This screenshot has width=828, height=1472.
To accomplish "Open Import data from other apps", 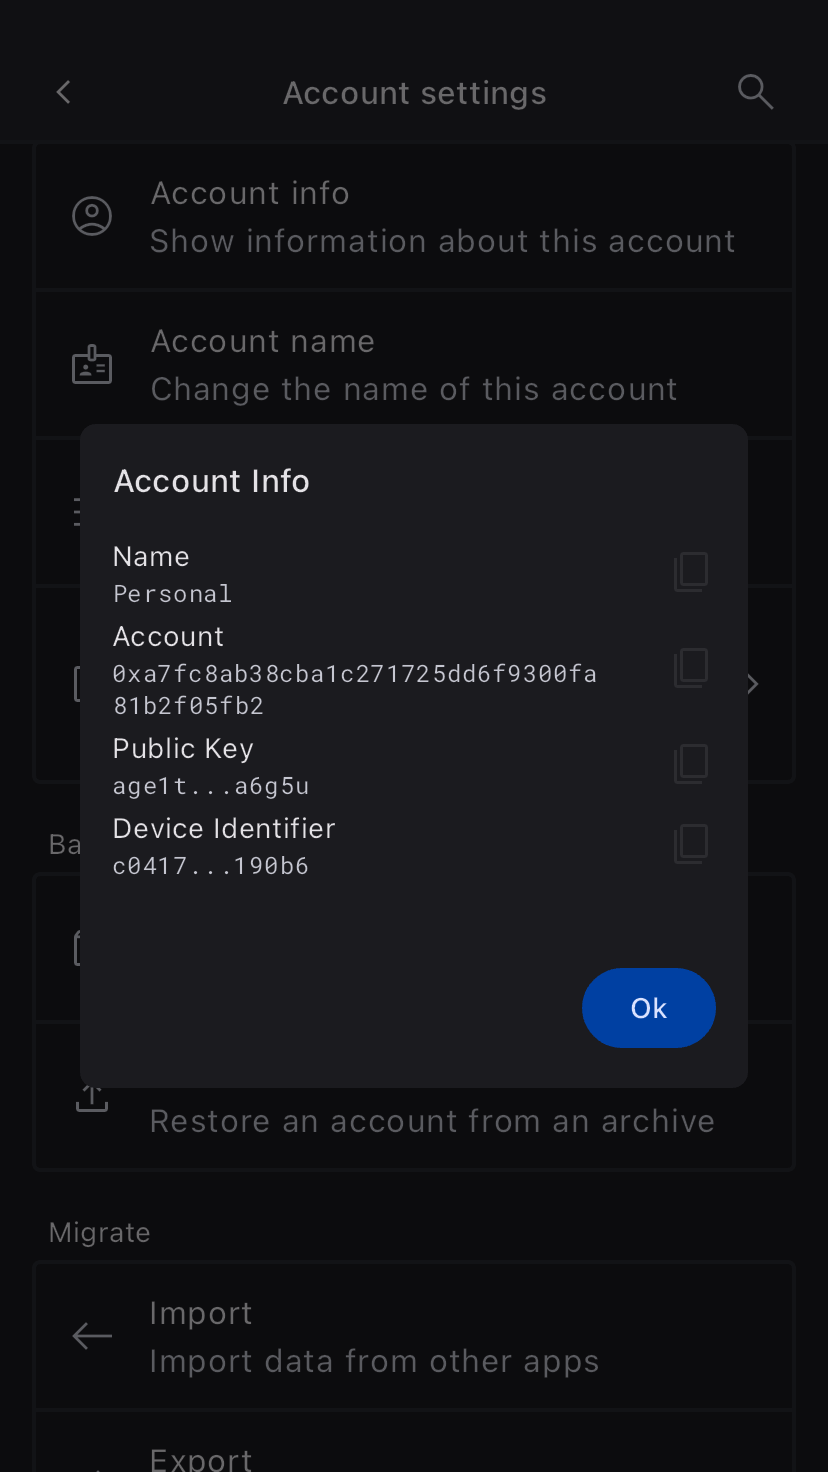I will coord(374,1337).
